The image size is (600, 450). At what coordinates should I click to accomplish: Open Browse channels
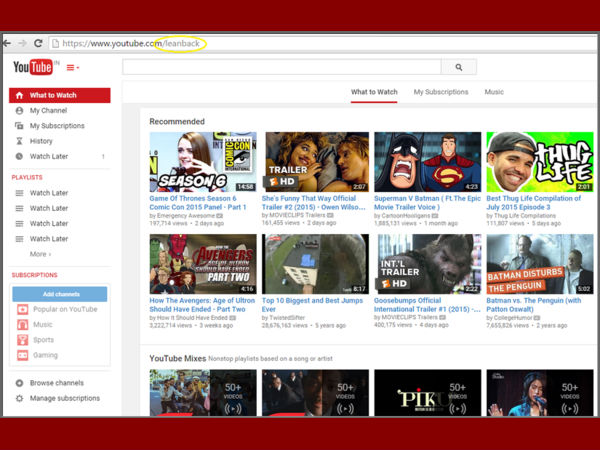coord(56,383)
